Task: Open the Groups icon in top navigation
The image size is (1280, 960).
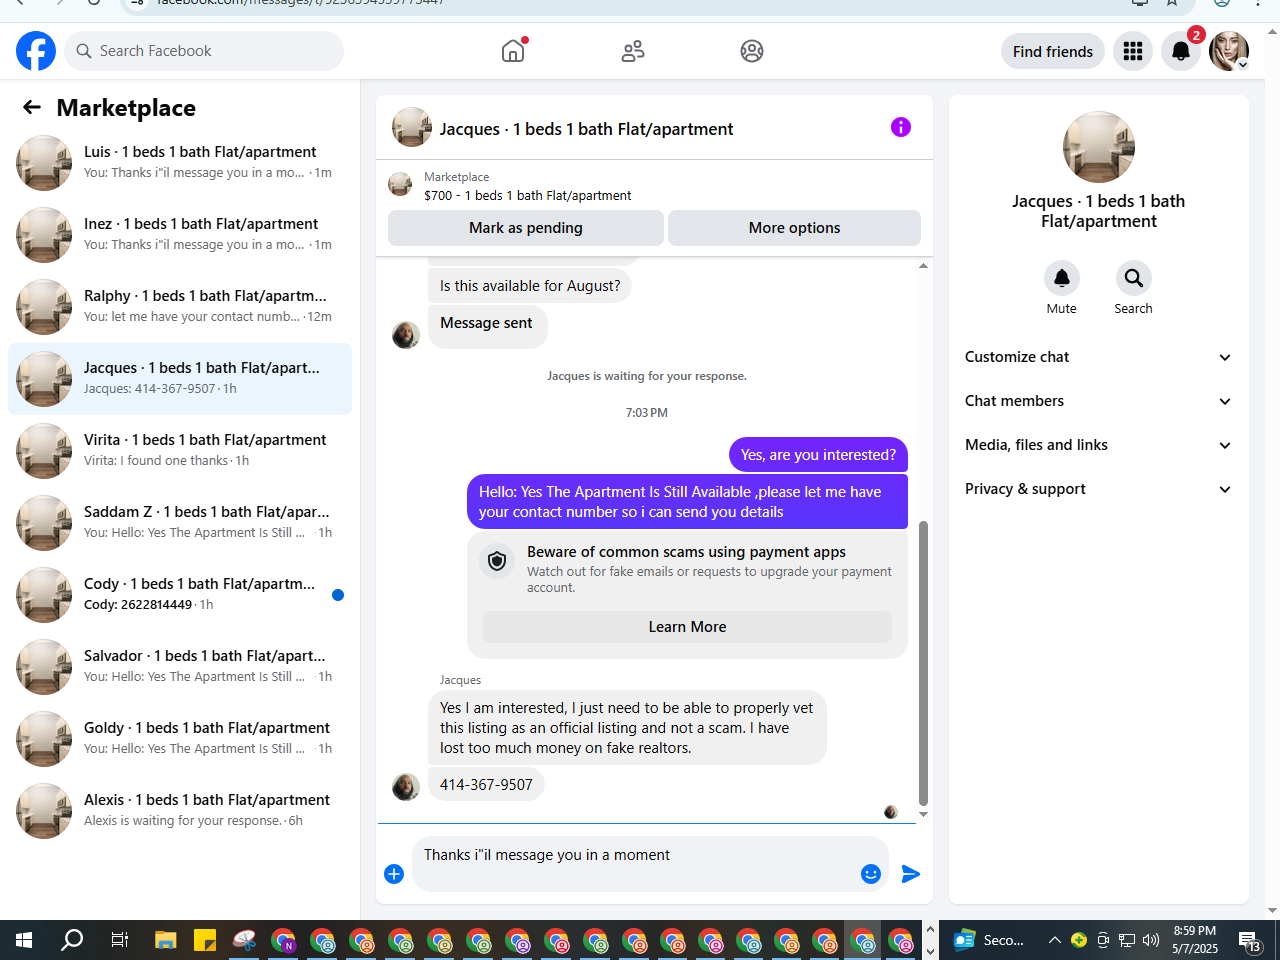Action: [752, 51]
